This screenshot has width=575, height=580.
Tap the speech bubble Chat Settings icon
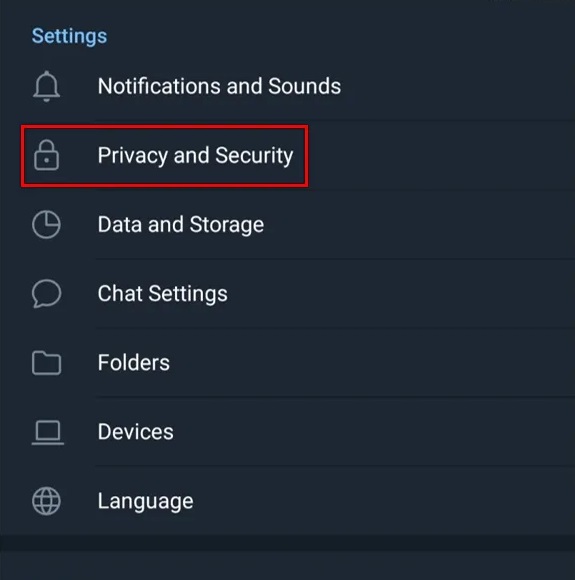46,294
